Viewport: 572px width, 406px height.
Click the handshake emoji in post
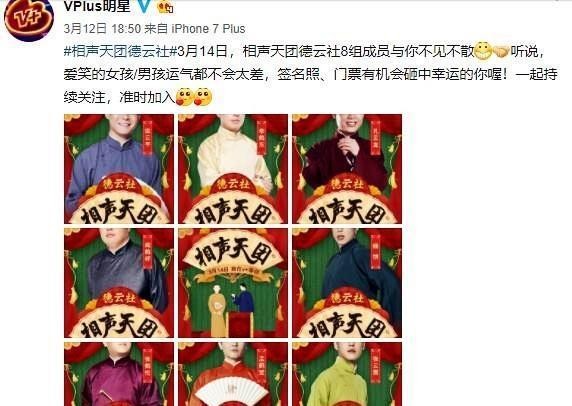500,52
